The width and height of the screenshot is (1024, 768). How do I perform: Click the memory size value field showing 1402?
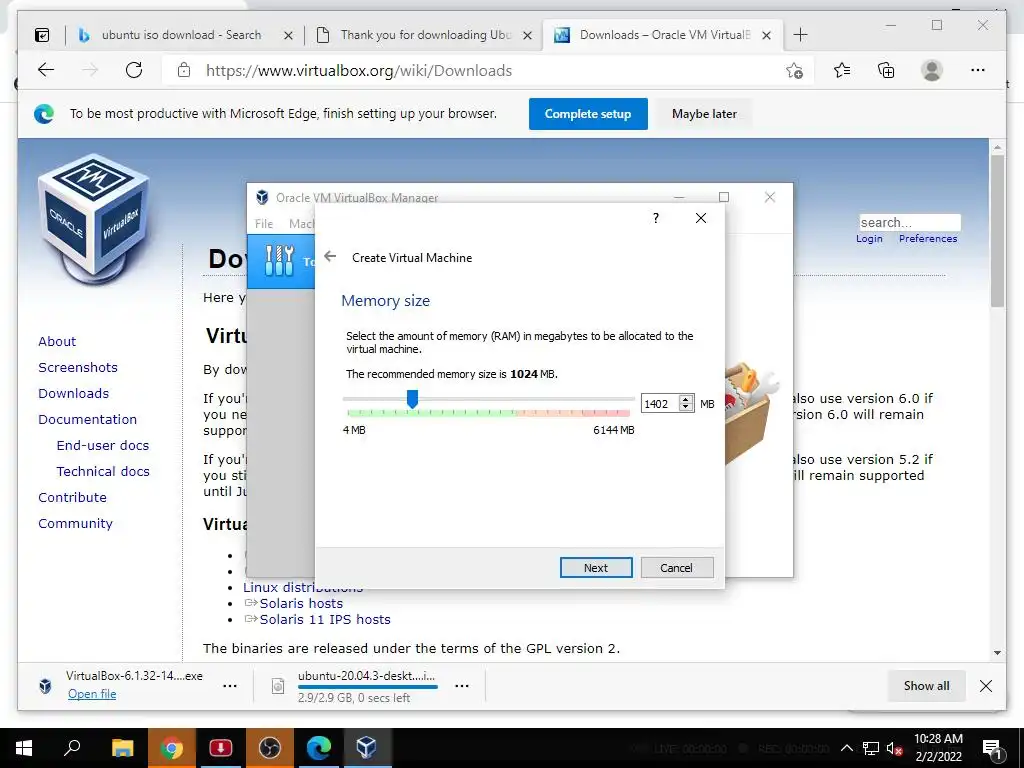(x=660, y=404)
